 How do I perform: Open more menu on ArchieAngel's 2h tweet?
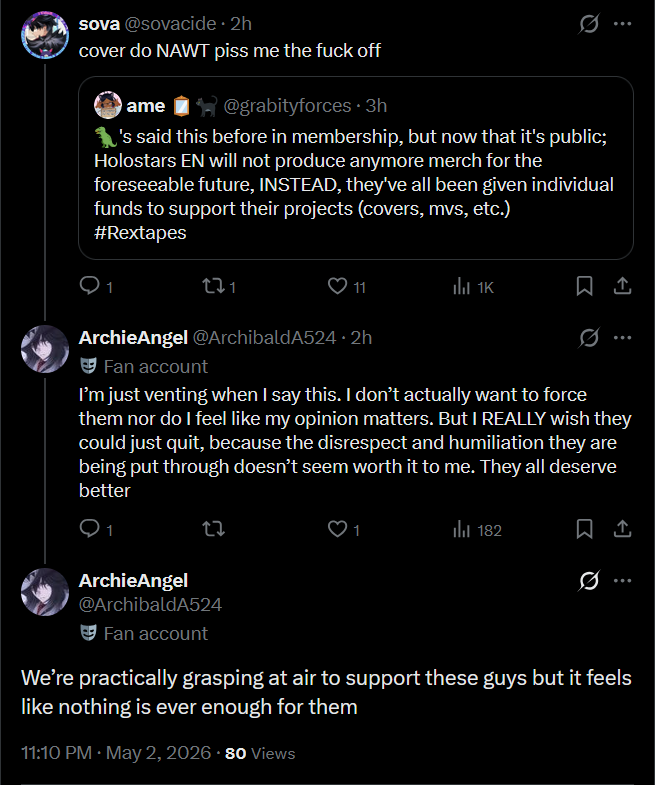pyautogui.click(x=622, y=337)
